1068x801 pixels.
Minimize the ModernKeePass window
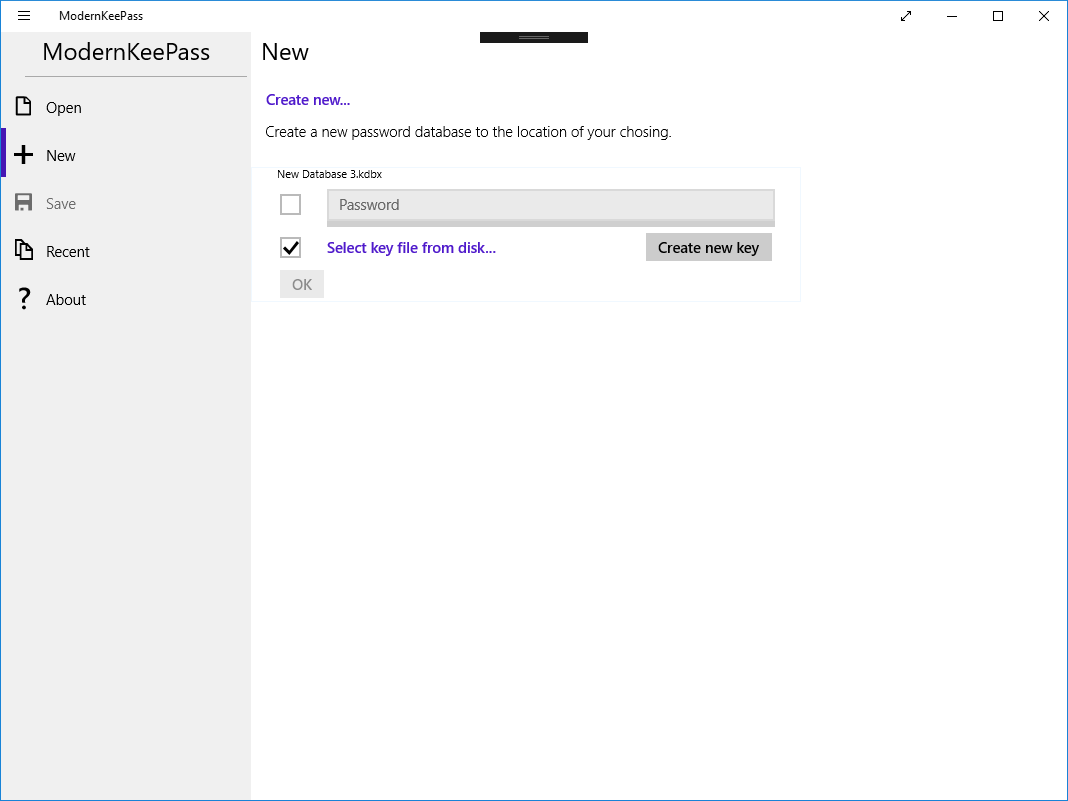pos(952,16)
